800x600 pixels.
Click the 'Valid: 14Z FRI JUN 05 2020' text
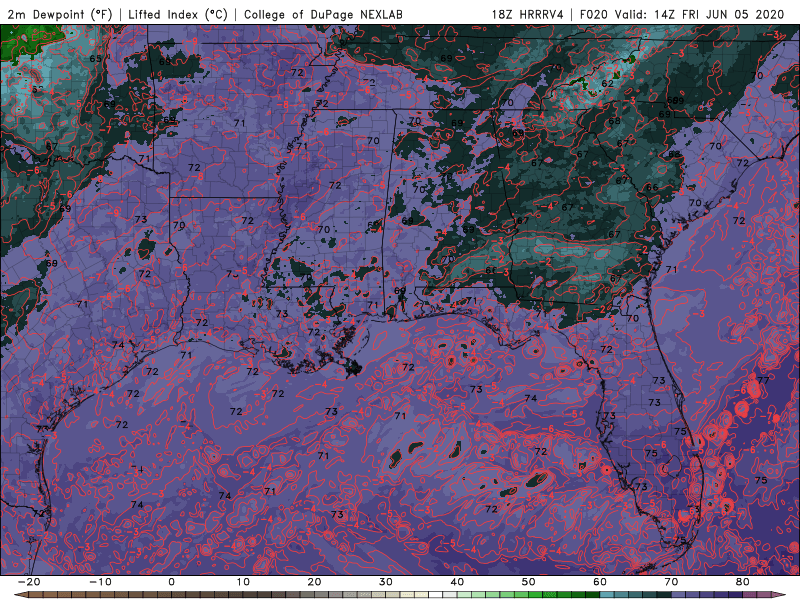(x=699, y=15)
